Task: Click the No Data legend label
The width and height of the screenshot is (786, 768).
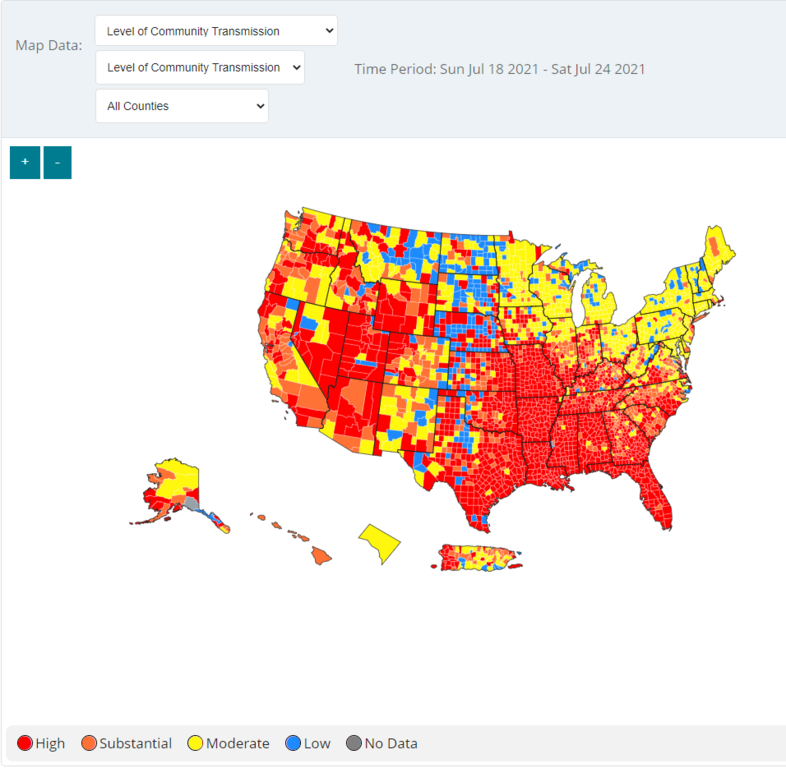Action: (391, 744)
